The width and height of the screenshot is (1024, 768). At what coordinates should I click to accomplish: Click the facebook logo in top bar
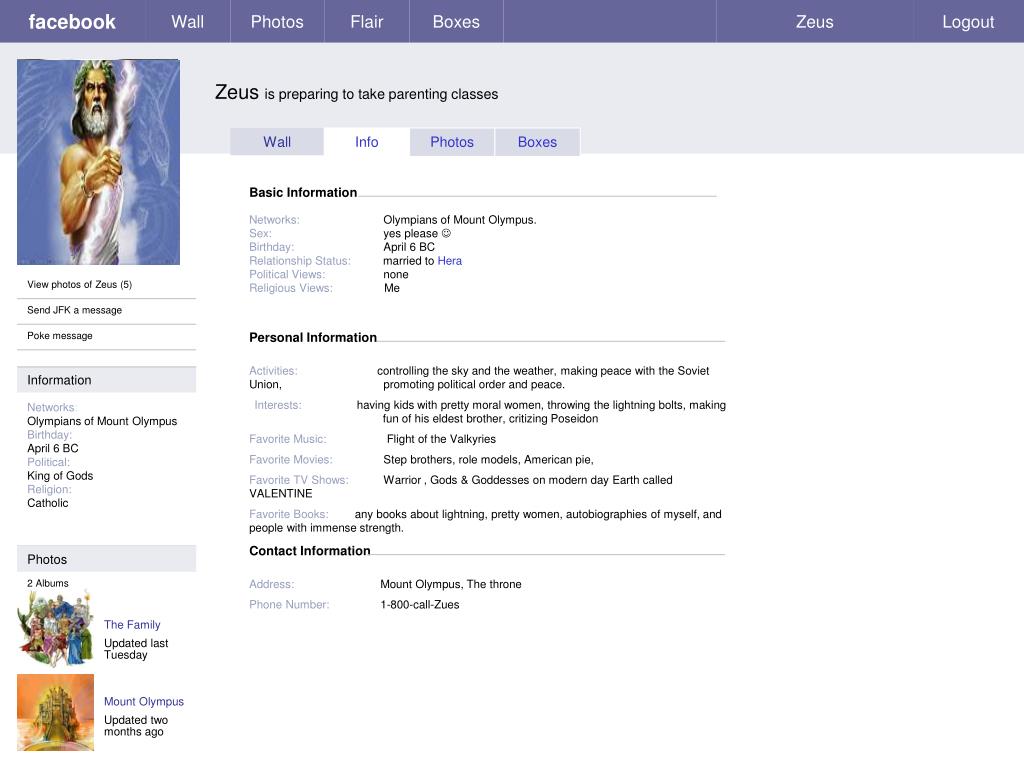72,22
